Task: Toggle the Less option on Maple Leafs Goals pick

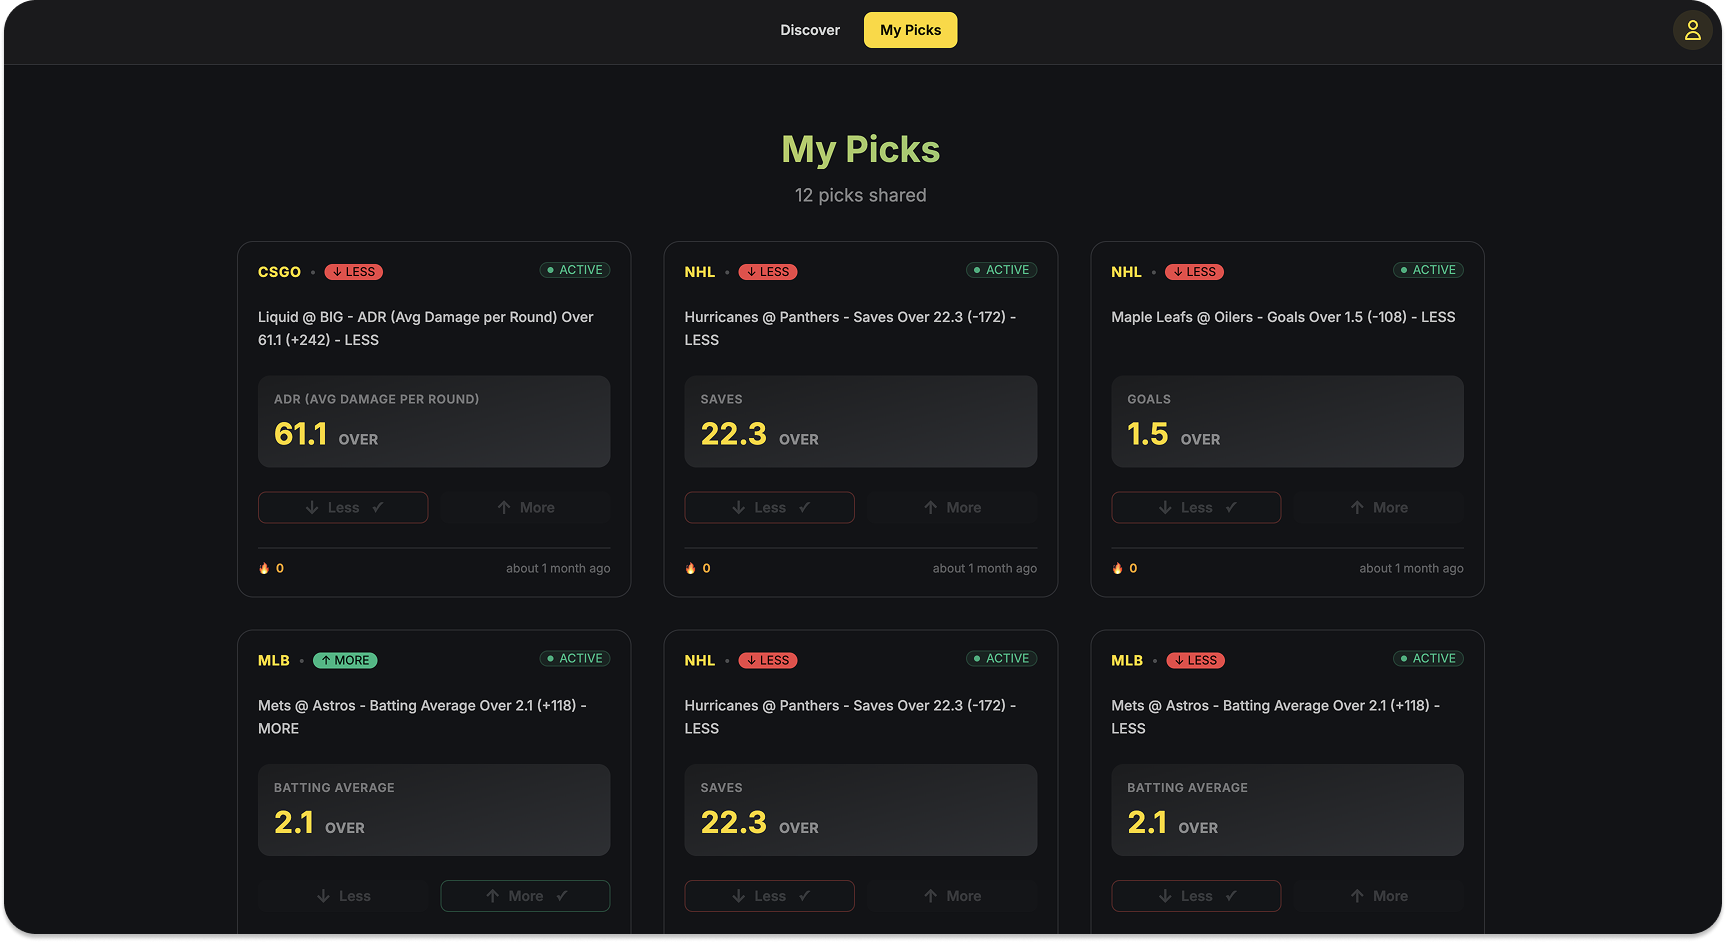Action: tap(1196, 507)
